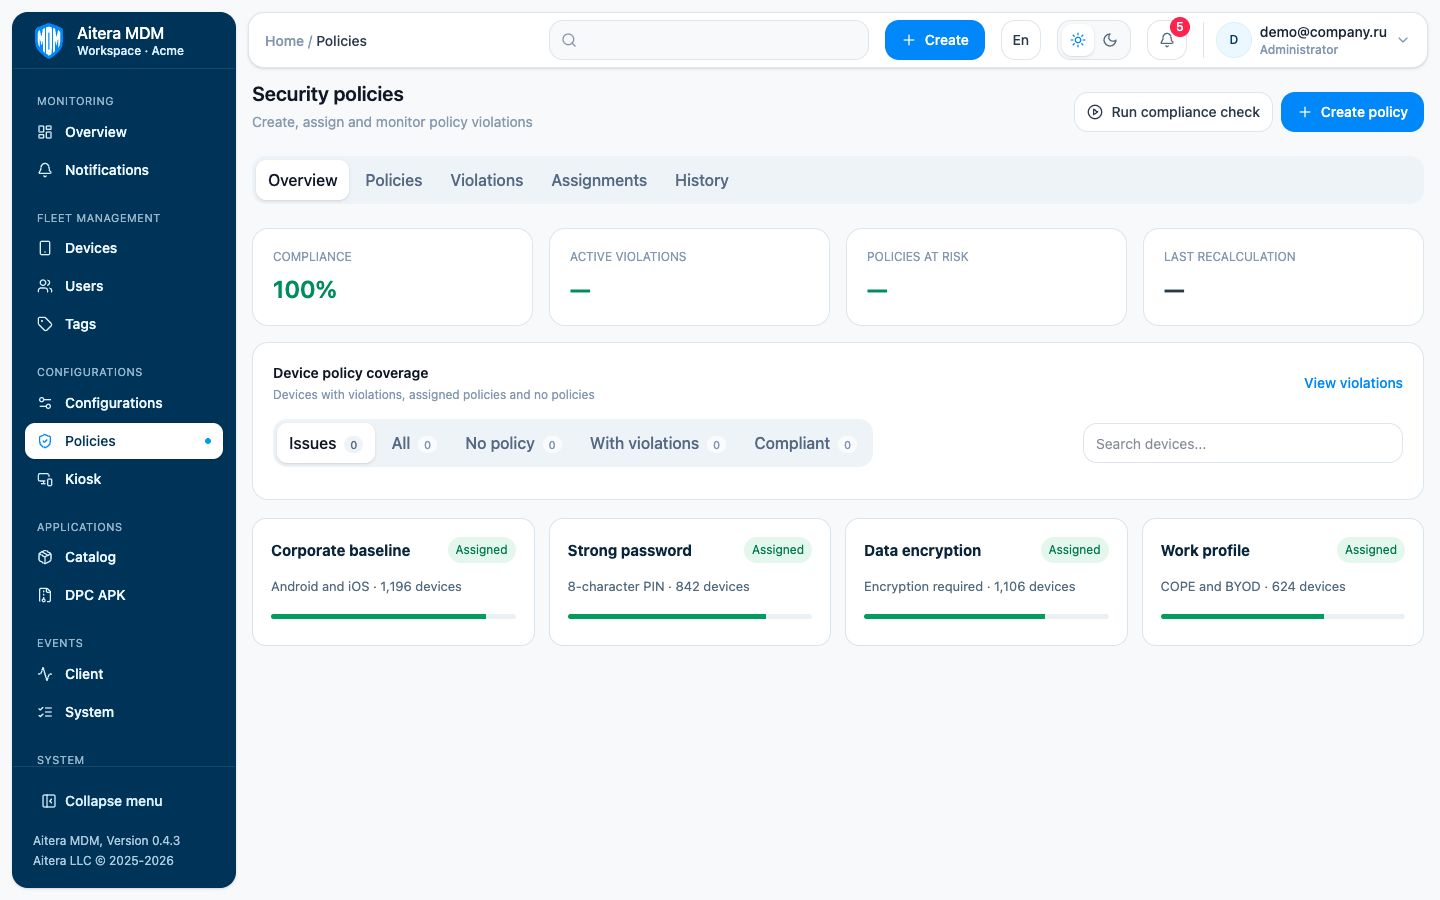Go to Devices in Fleet Management
1440x900 pixels.
(x=124, y=248)
